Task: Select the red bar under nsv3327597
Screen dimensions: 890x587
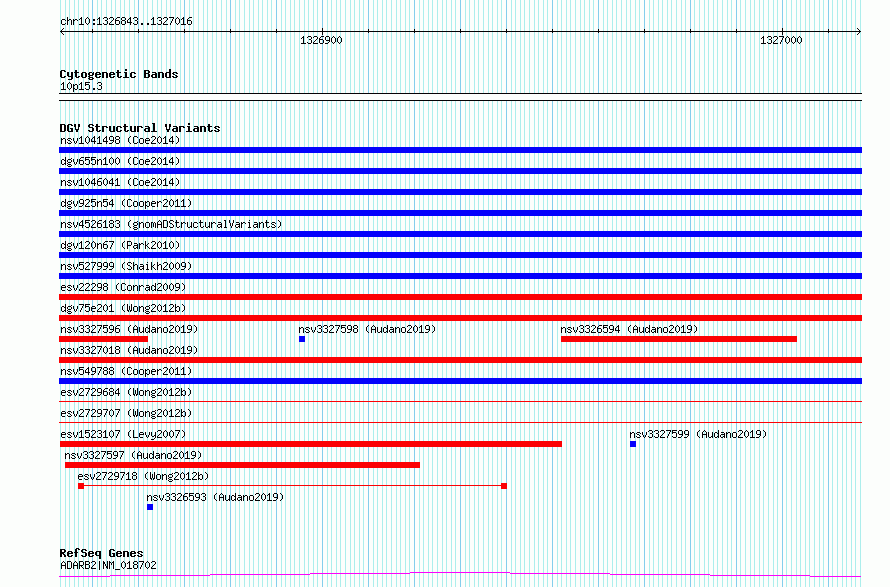Action: coord(242,465)
